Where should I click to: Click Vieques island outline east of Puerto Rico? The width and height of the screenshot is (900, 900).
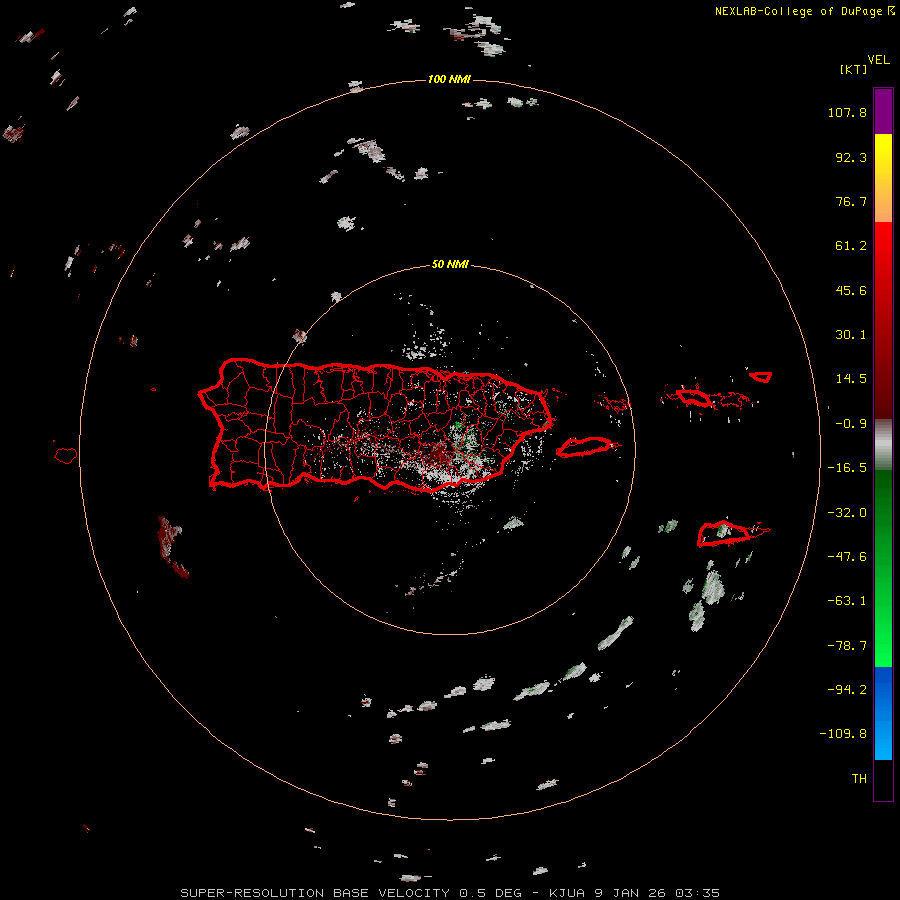pos(584,447)
